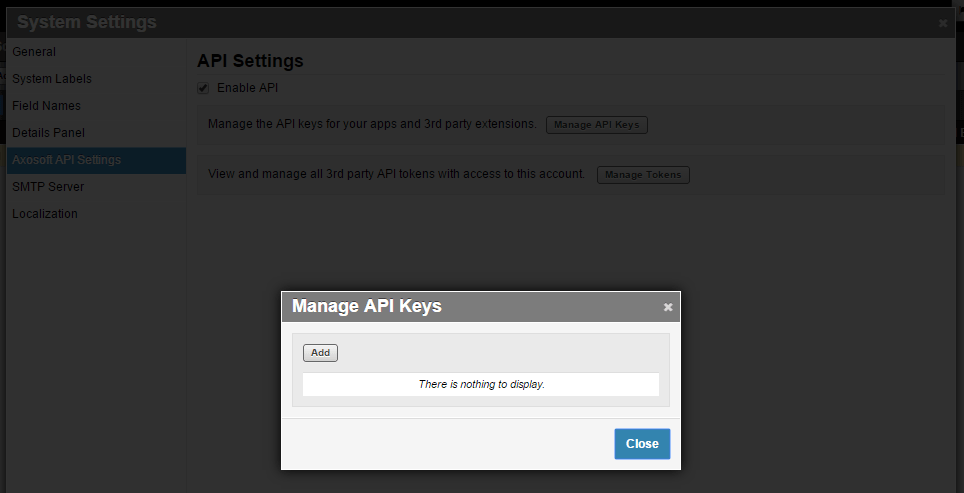Select General in settings sidebar
The width and height of the screenshot is (964, 493).
[x=96, y=52]
